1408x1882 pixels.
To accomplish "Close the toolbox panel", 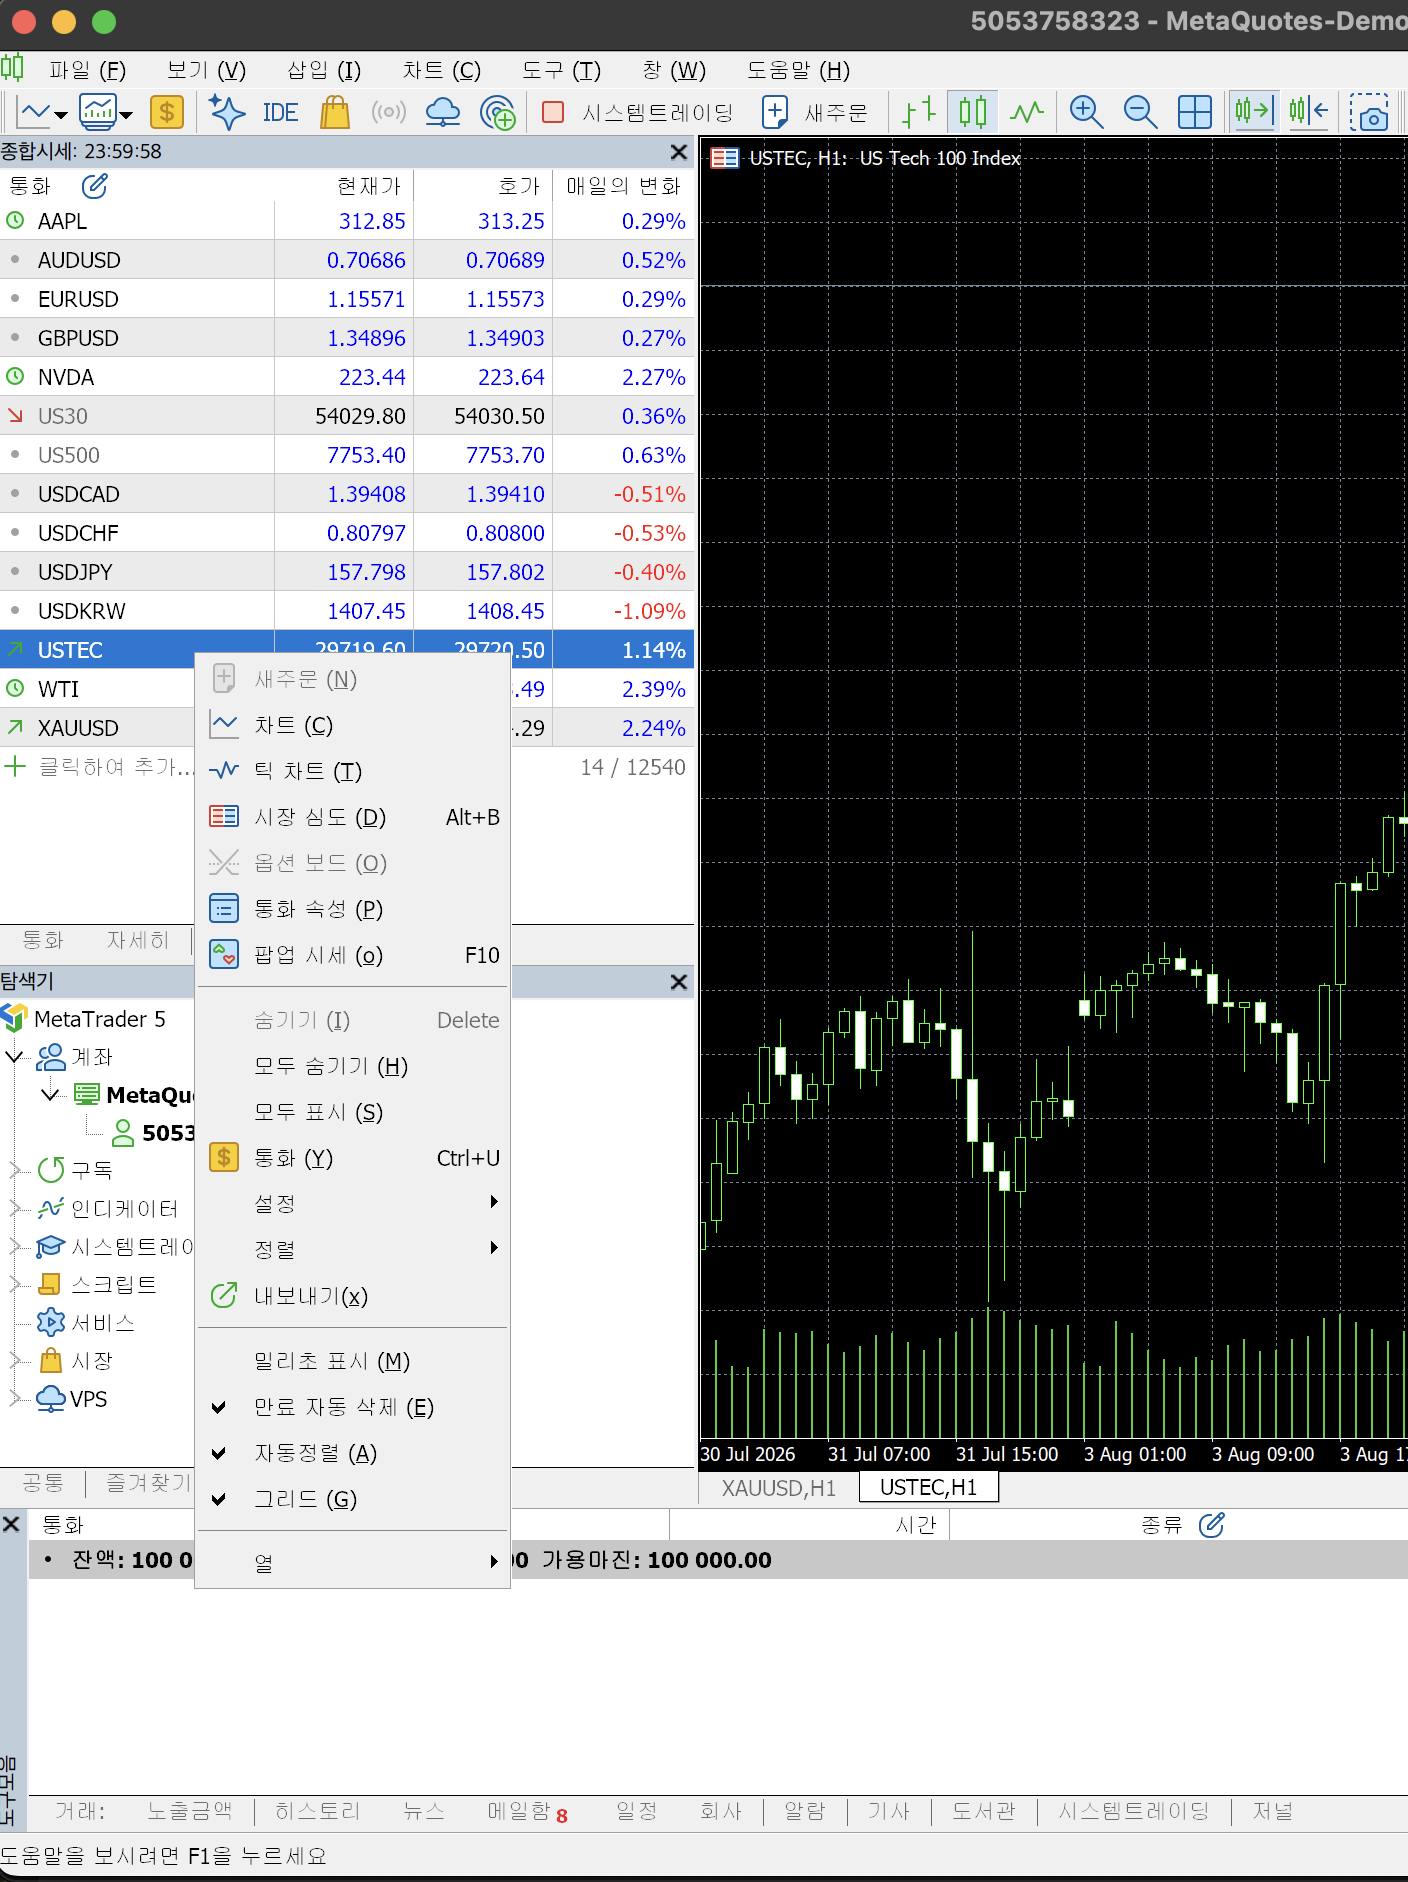I will (x=11, y=1524).
